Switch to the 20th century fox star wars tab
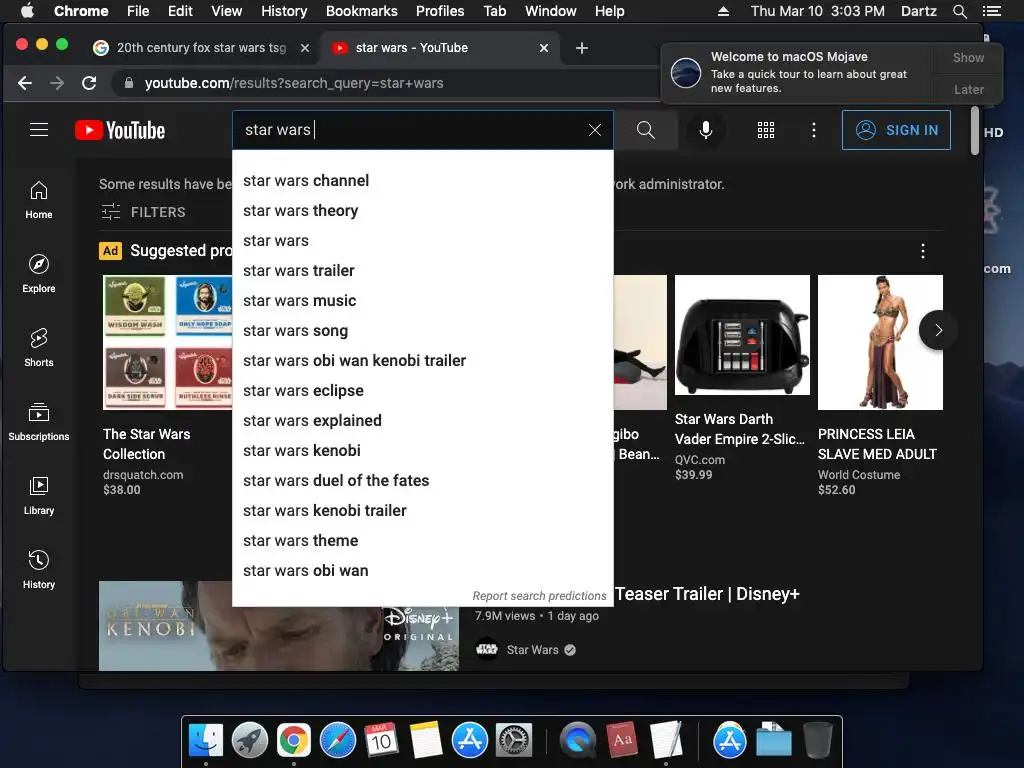1024x768 pixels. pos(201,48)
